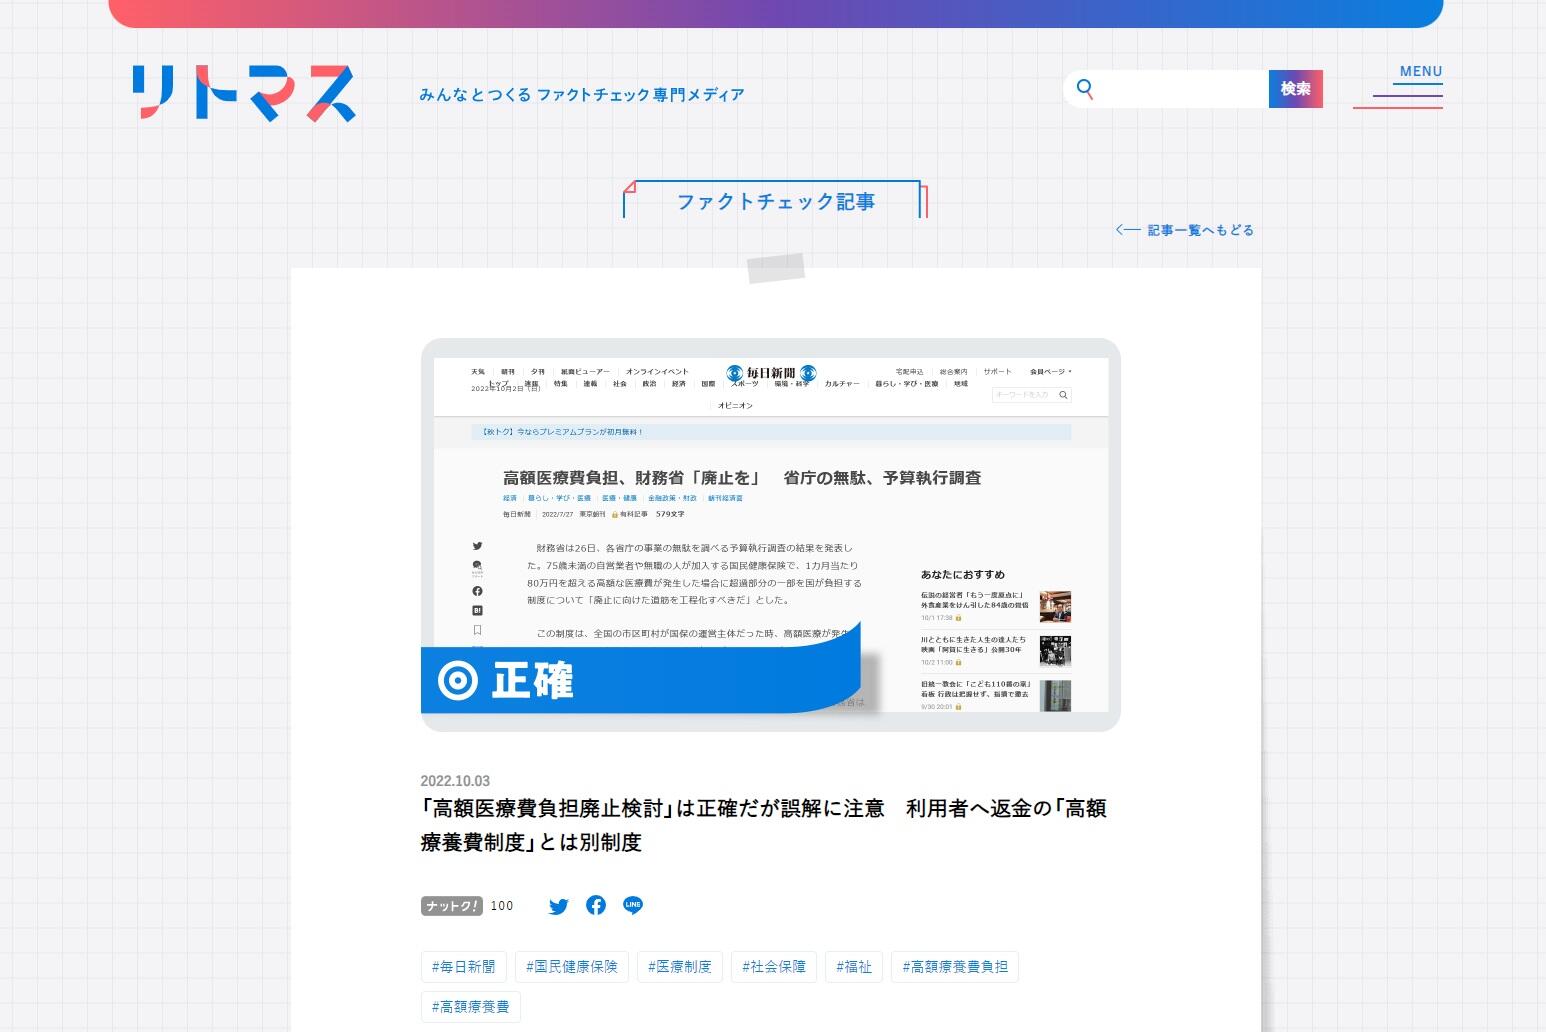Screen dimensions: 1546x1032
Task: Click the Hatena B! icon in the article sidebar
Action: click(477, 610)
